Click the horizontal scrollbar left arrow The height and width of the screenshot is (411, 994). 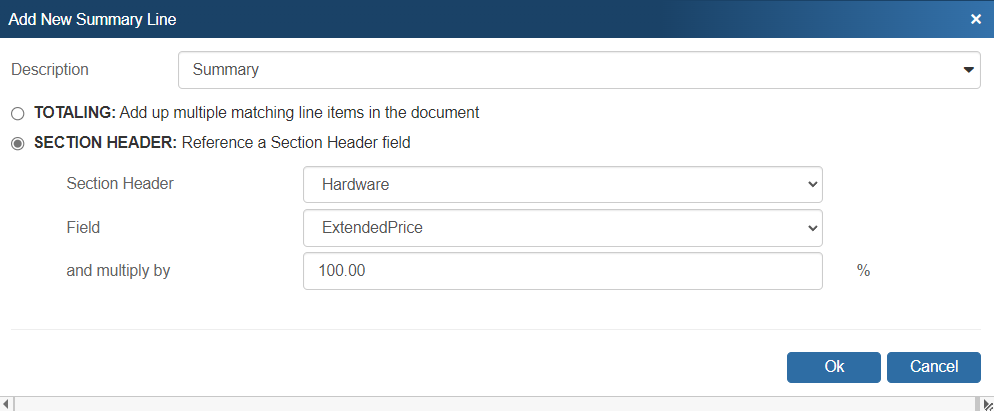tap(6, 403)
